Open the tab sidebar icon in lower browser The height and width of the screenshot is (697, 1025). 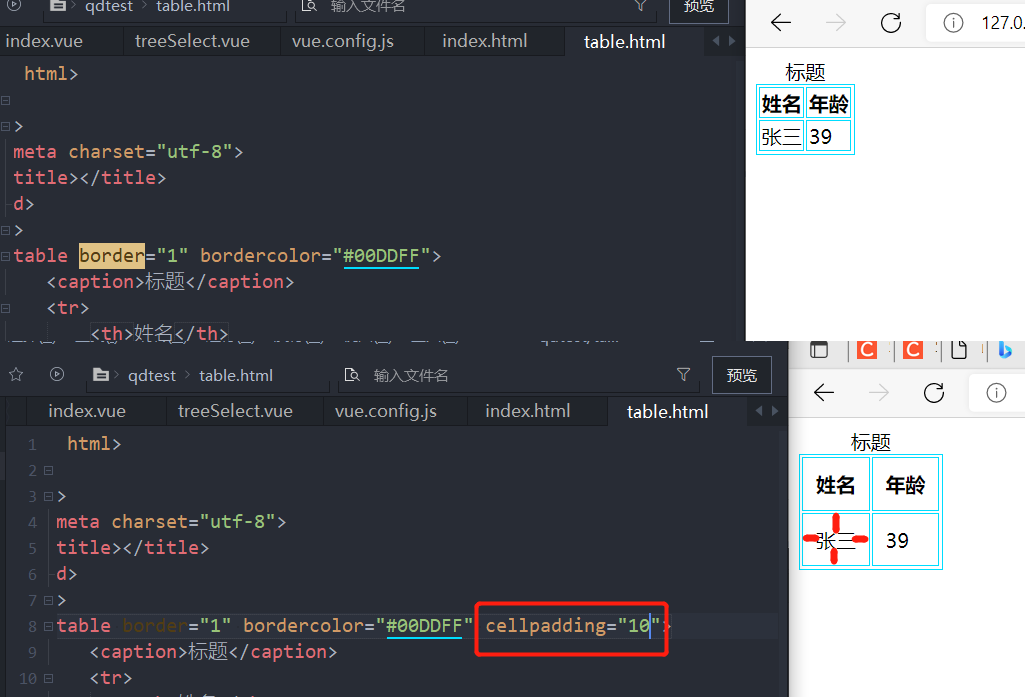[x=818, y=350]
